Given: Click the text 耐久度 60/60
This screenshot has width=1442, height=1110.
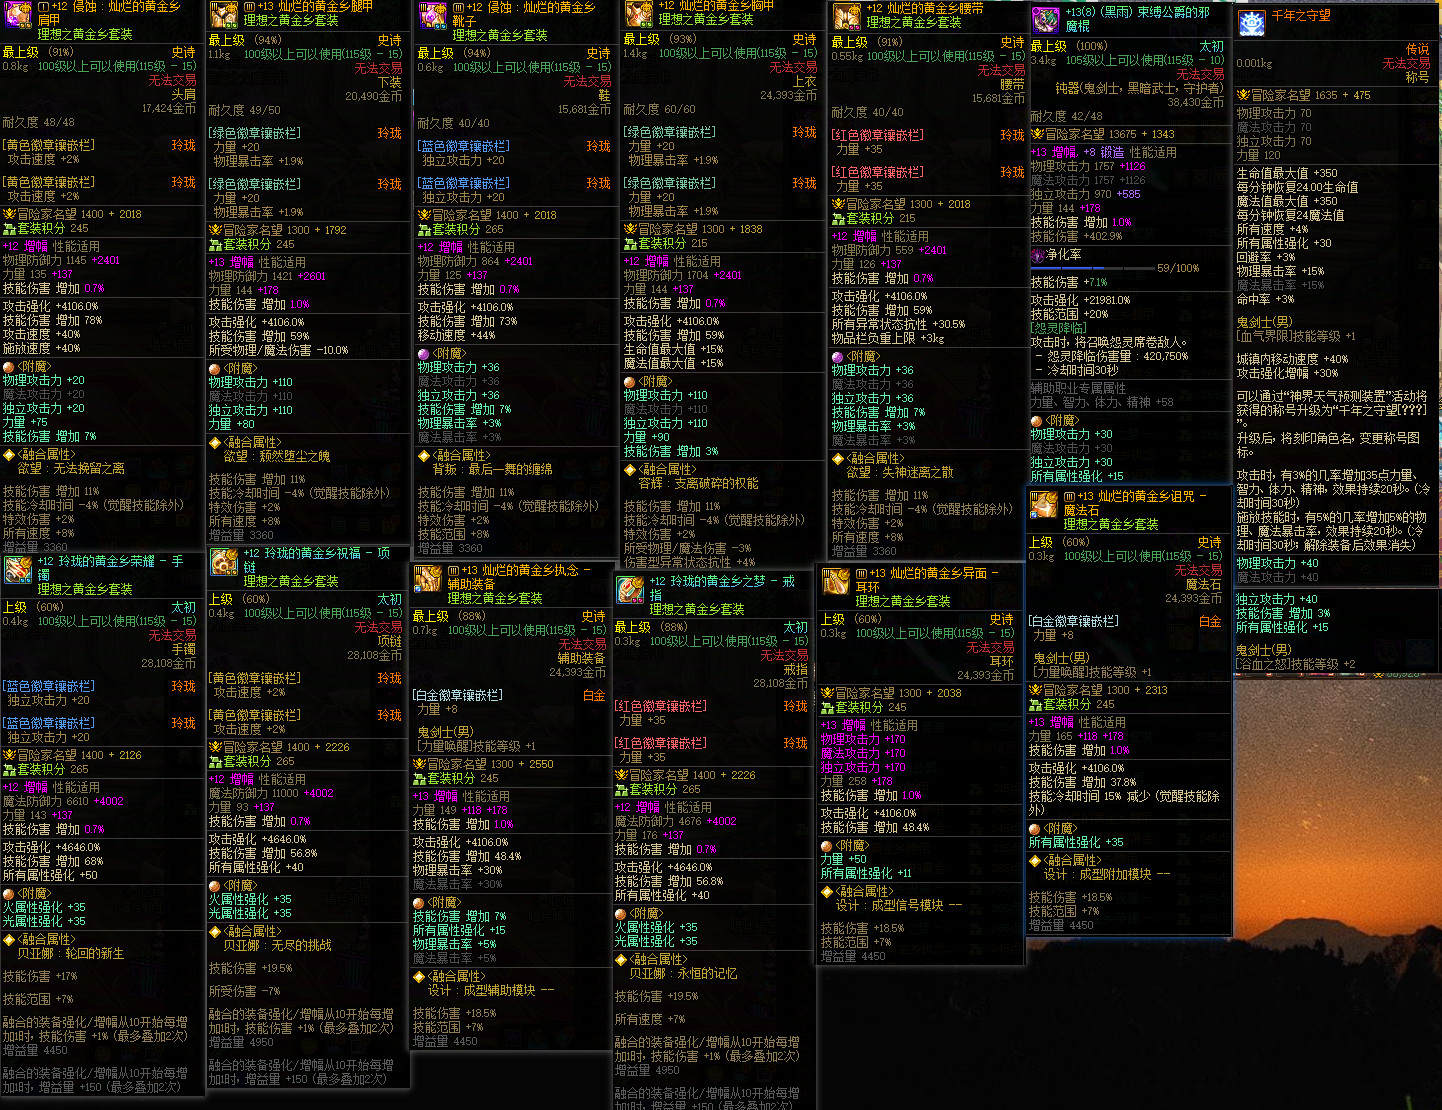Looking at the screenshot, I should click(x=660, y=110).
